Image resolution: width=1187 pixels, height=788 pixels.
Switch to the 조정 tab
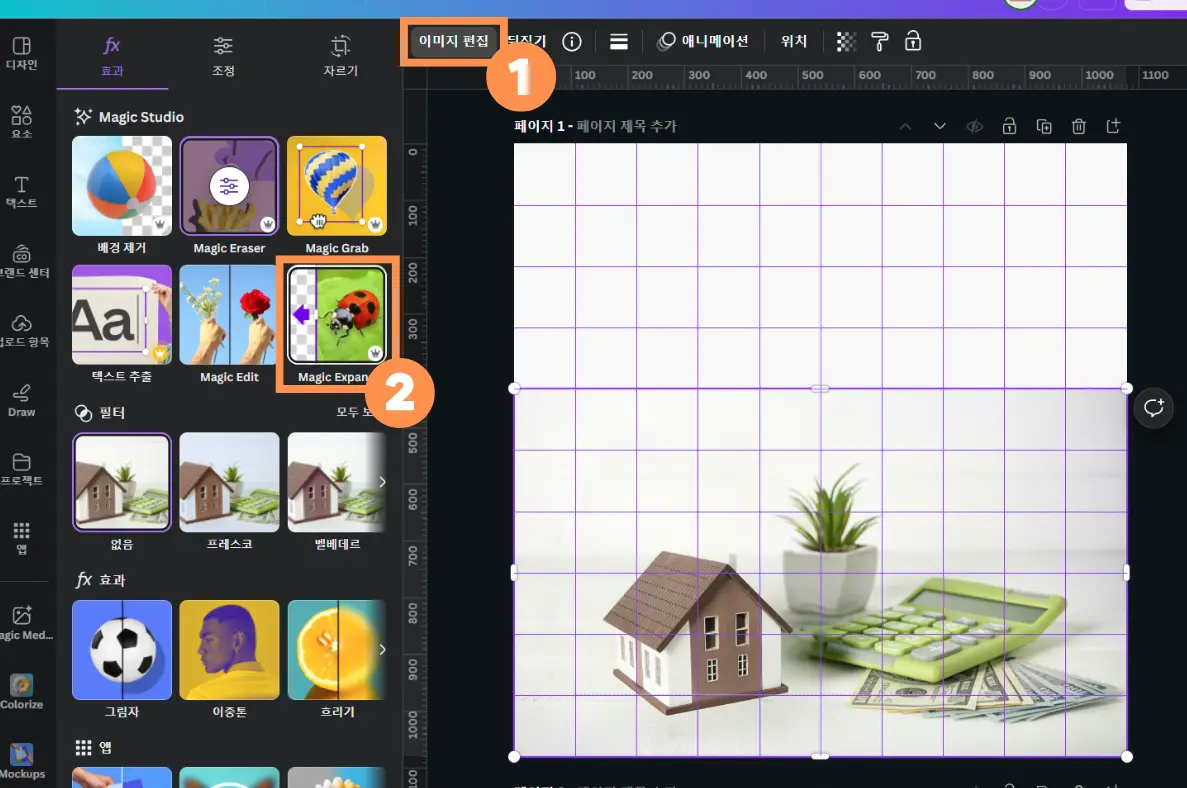coord(223,56)
